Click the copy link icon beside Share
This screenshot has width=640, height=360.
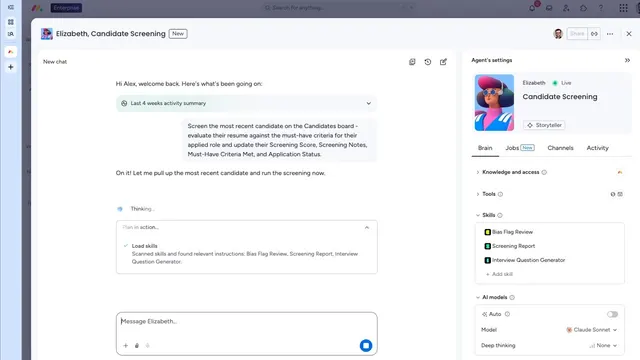click(594, 34)
